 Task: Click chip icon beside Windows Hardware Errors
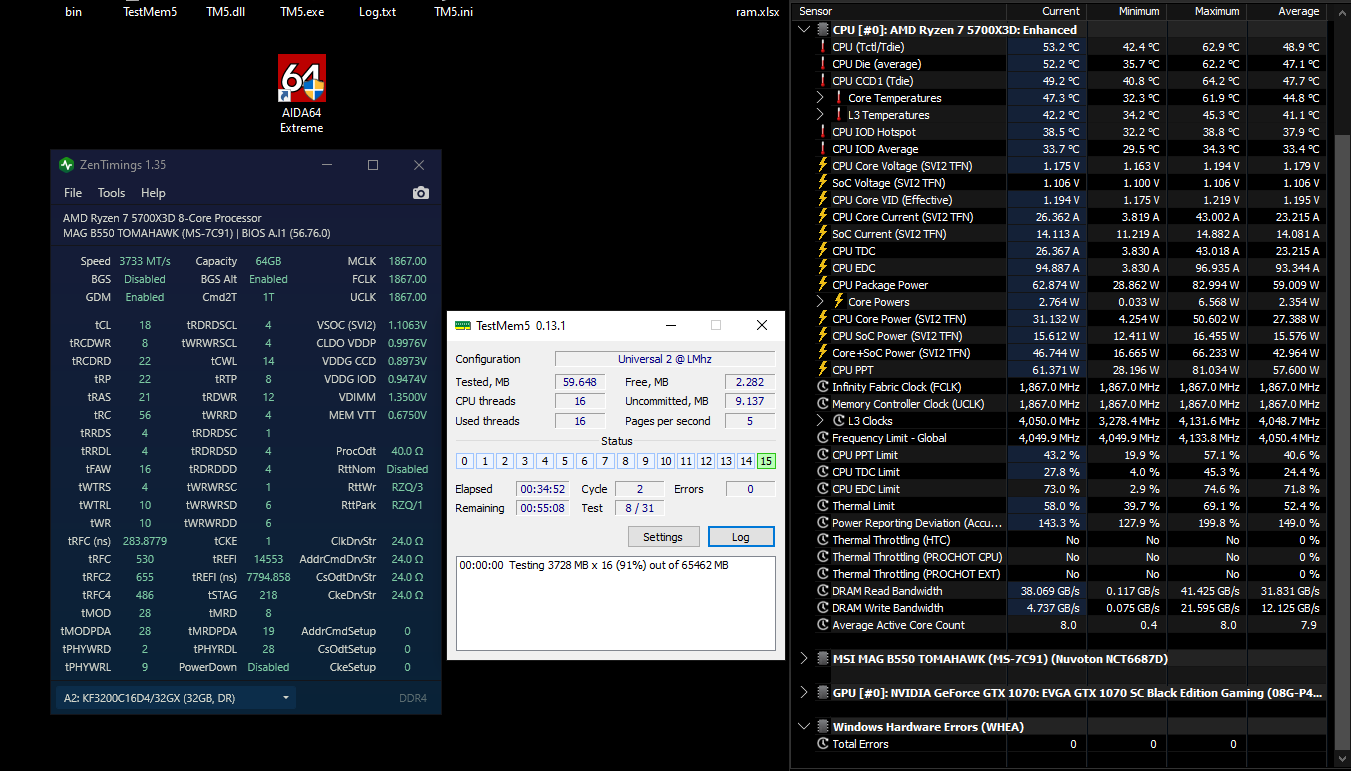coord(823,727)
